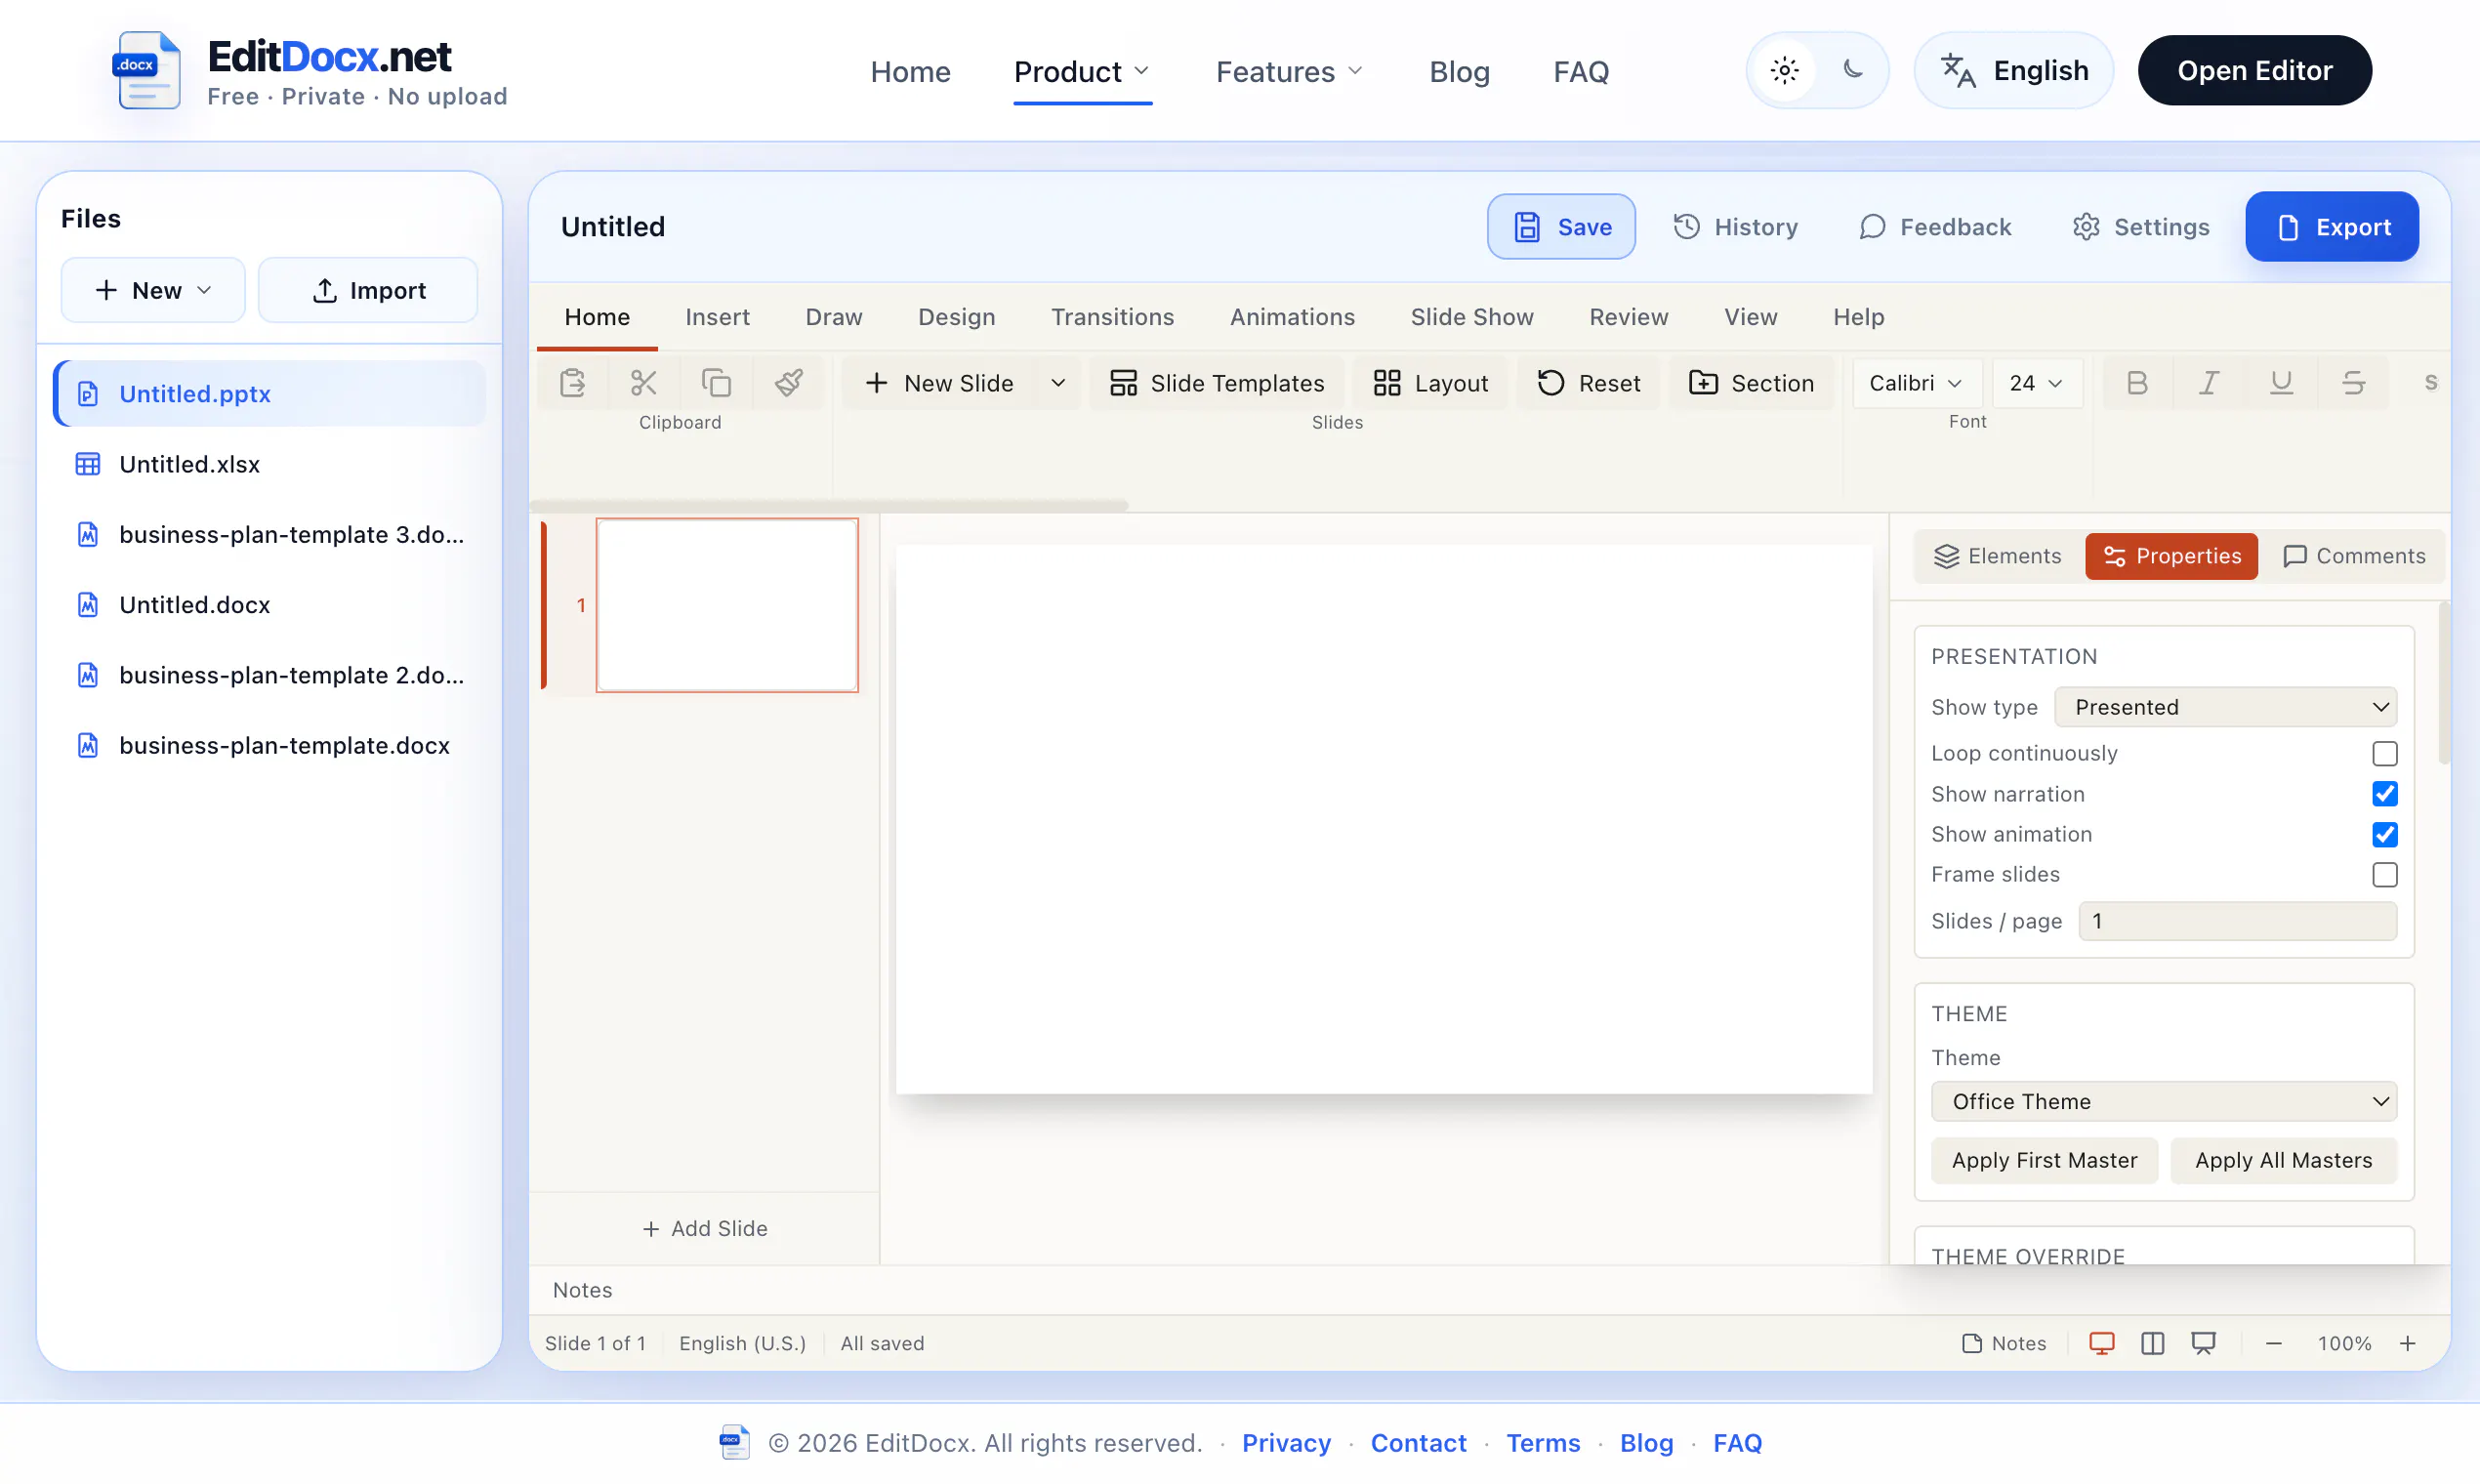Image resolution: width=2480 pixels, height=1484 pixels.
Task: Switch to the Draw ribbon tab
Action: [x=833, y=317]
